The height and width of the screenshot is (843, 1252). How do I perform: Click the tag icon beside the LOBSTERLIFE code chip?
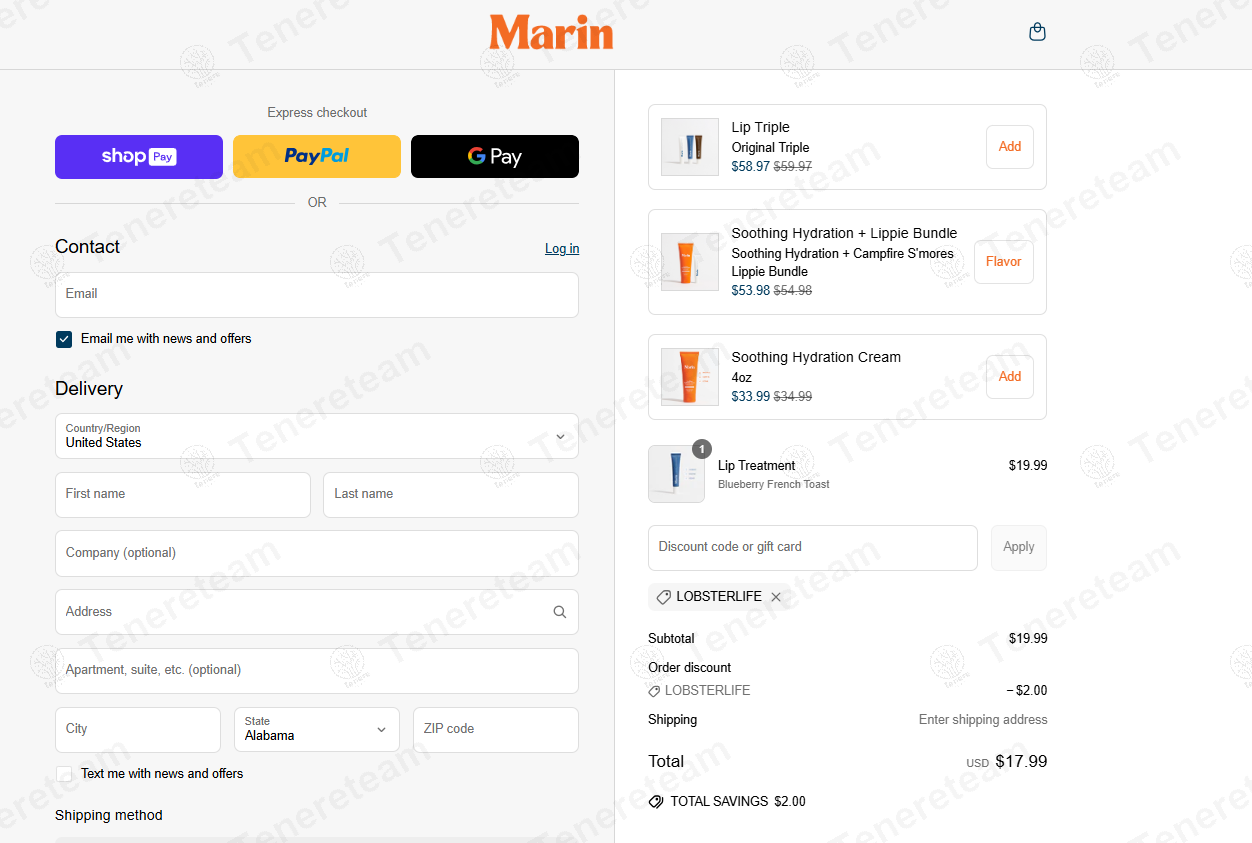663,597
